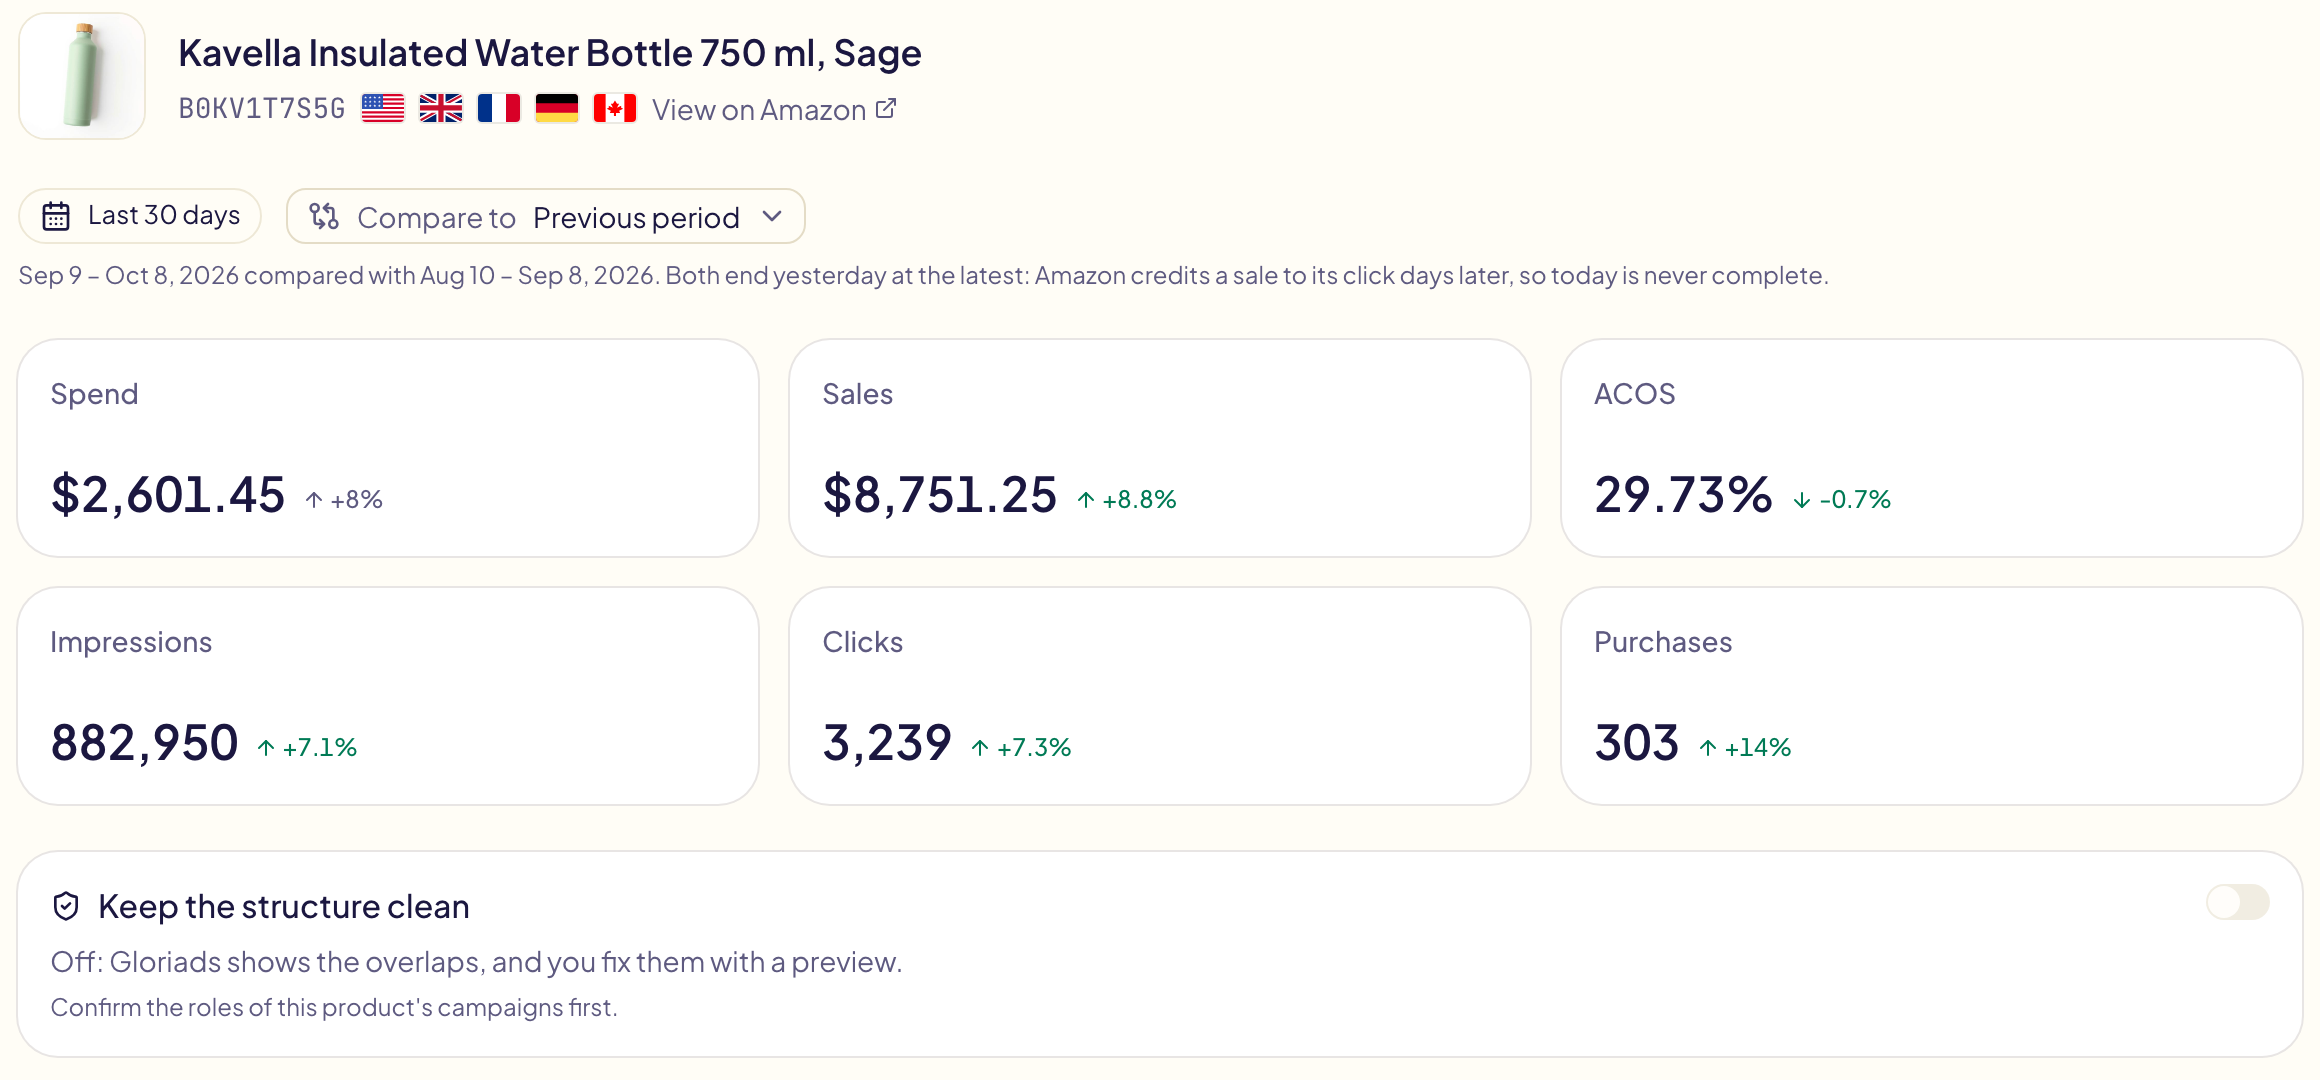This screenshot has width=2320, height=1080.
Task: Click the United States flag icon
Action: click(383, 108)
